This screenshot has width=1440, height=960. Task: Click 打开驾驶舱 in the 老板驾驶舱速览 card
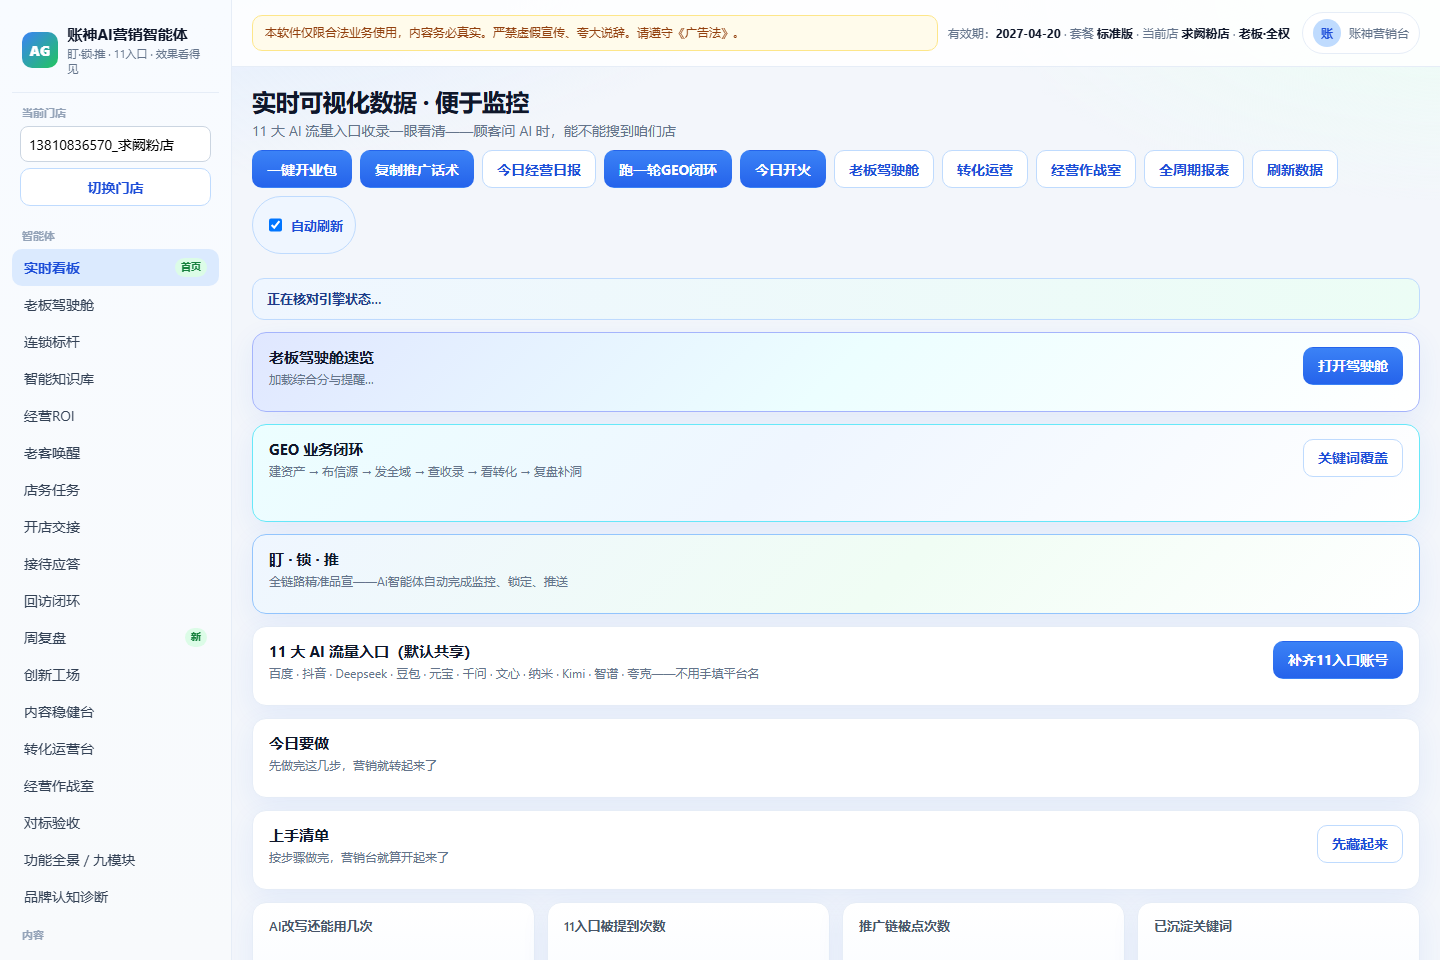[1353, 366]
